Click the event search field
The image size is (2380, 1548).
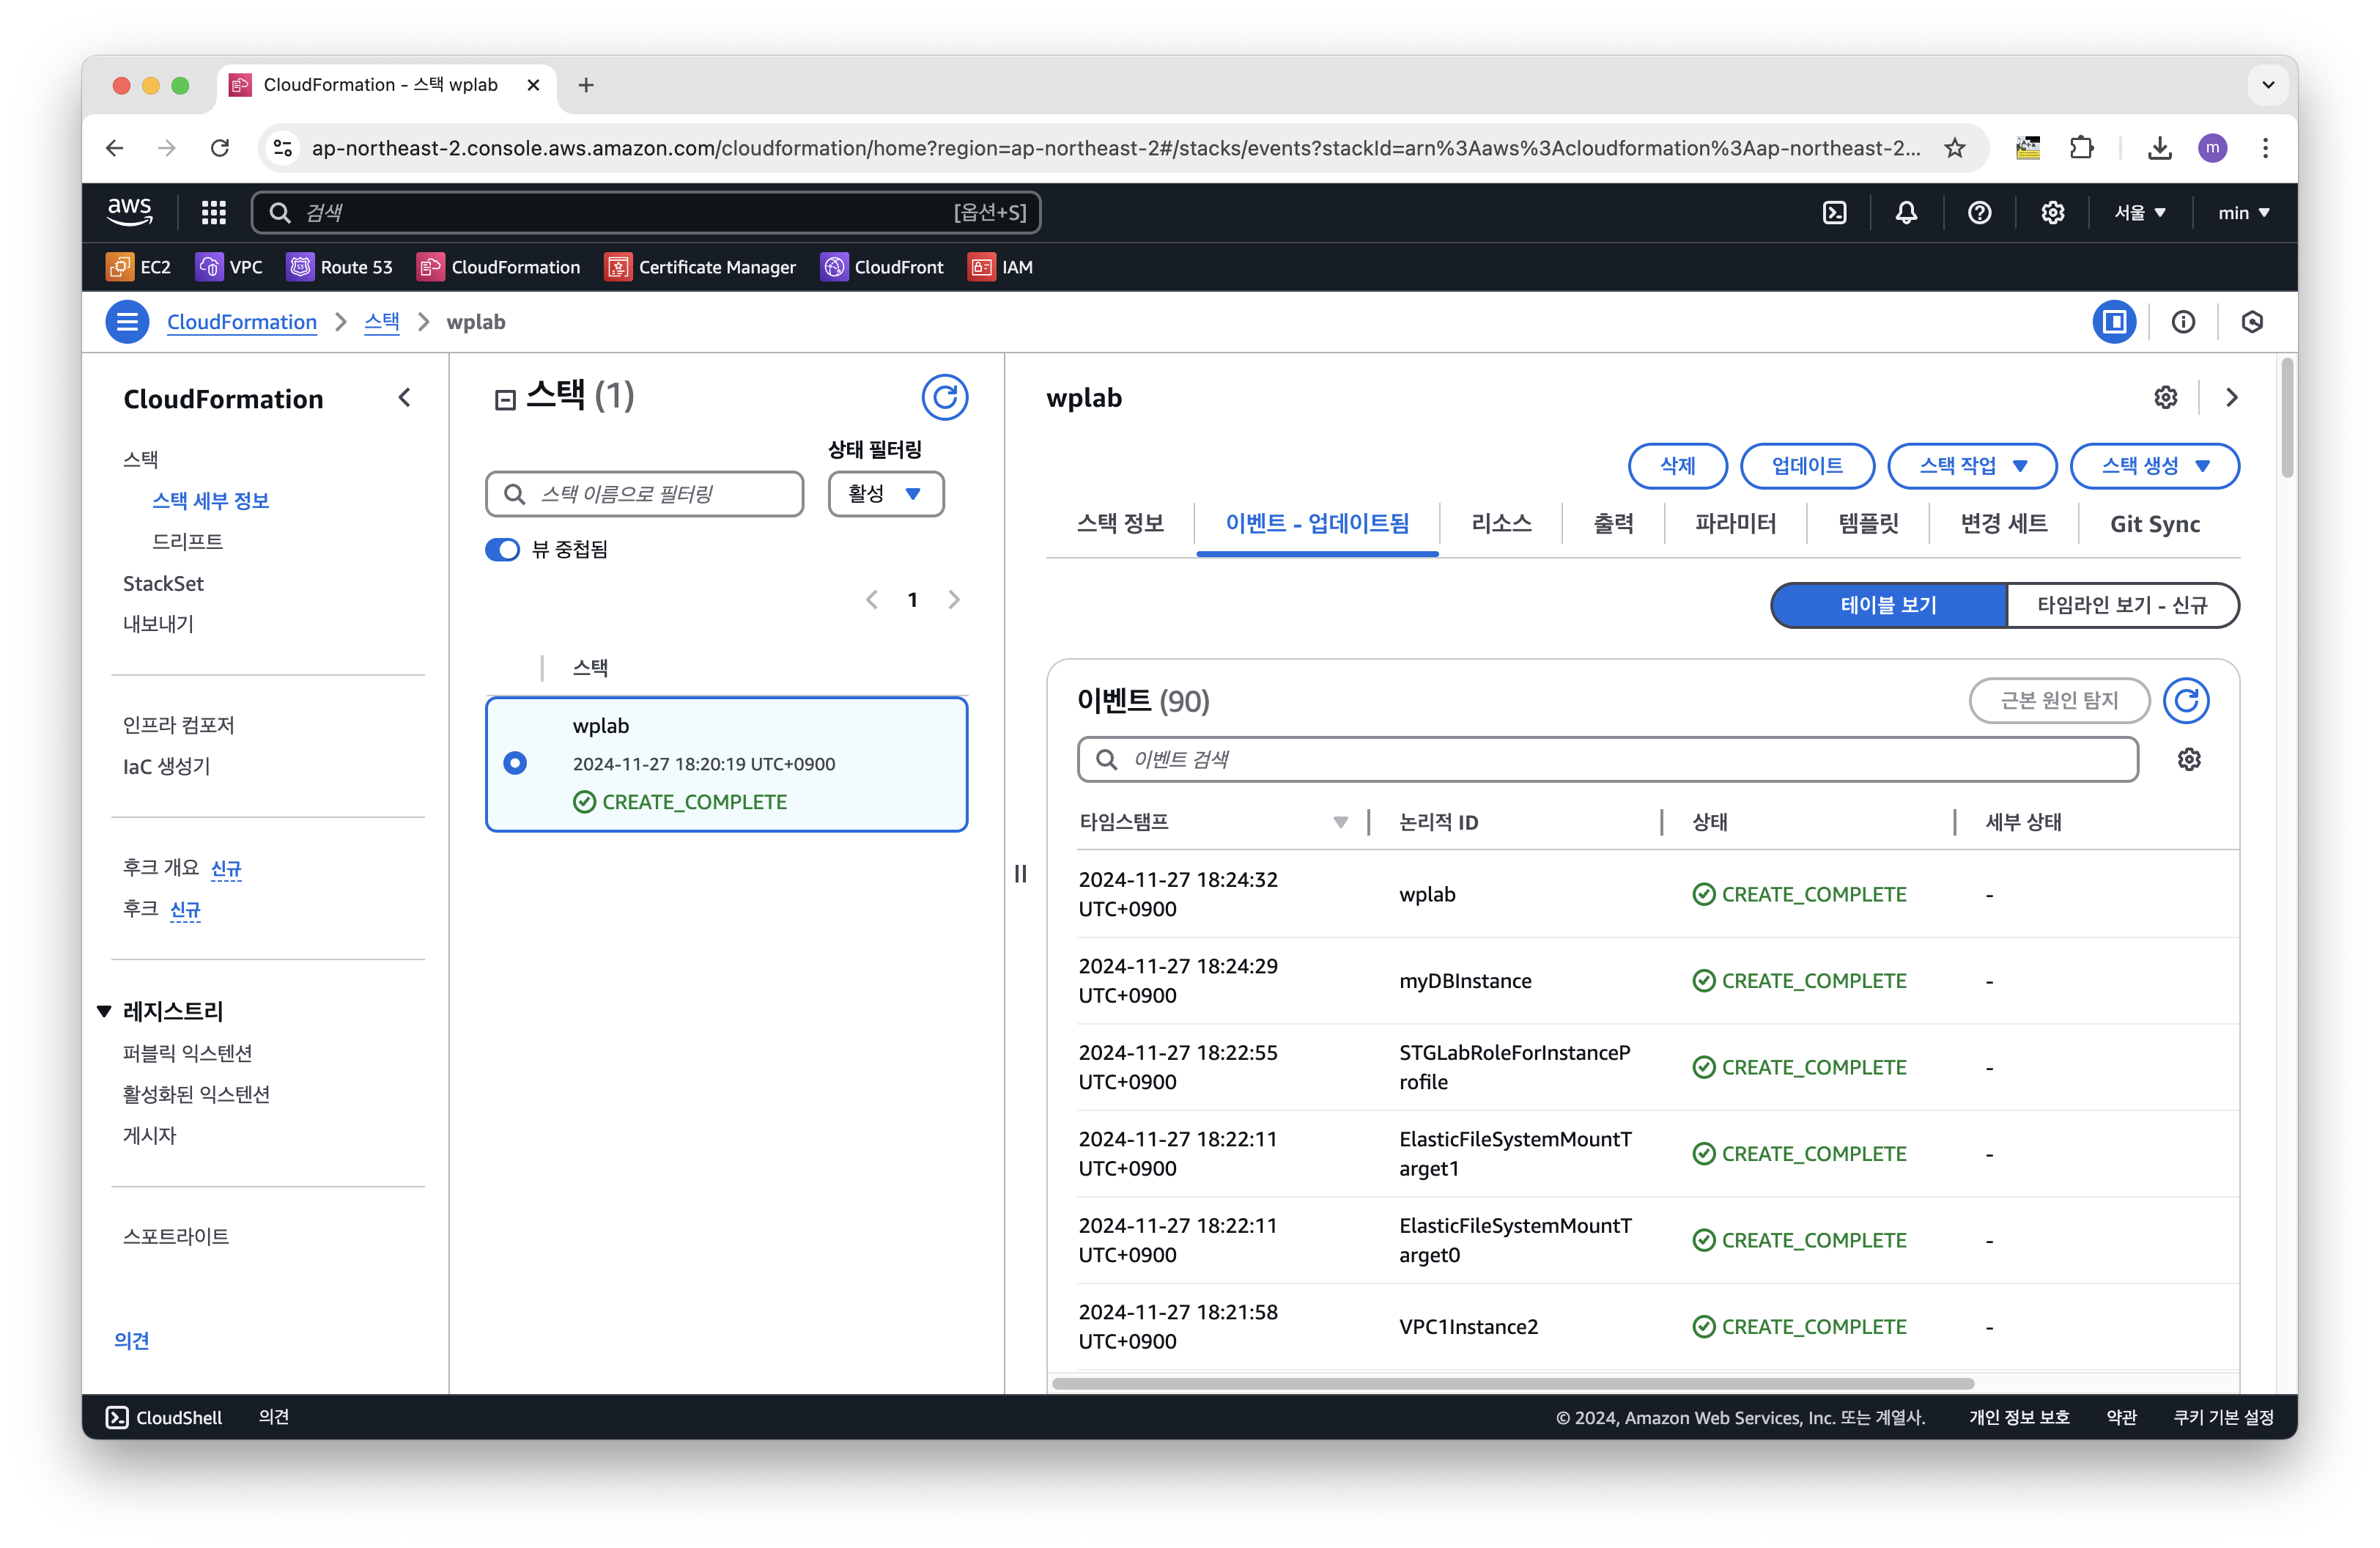coord(1607,759)
